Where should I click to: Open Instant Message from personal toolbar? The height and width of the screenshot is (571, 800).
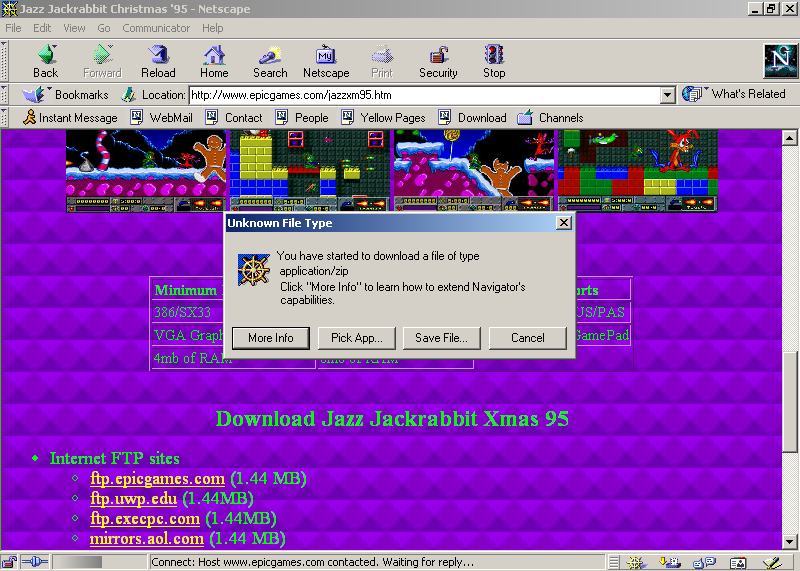point(70,118)
